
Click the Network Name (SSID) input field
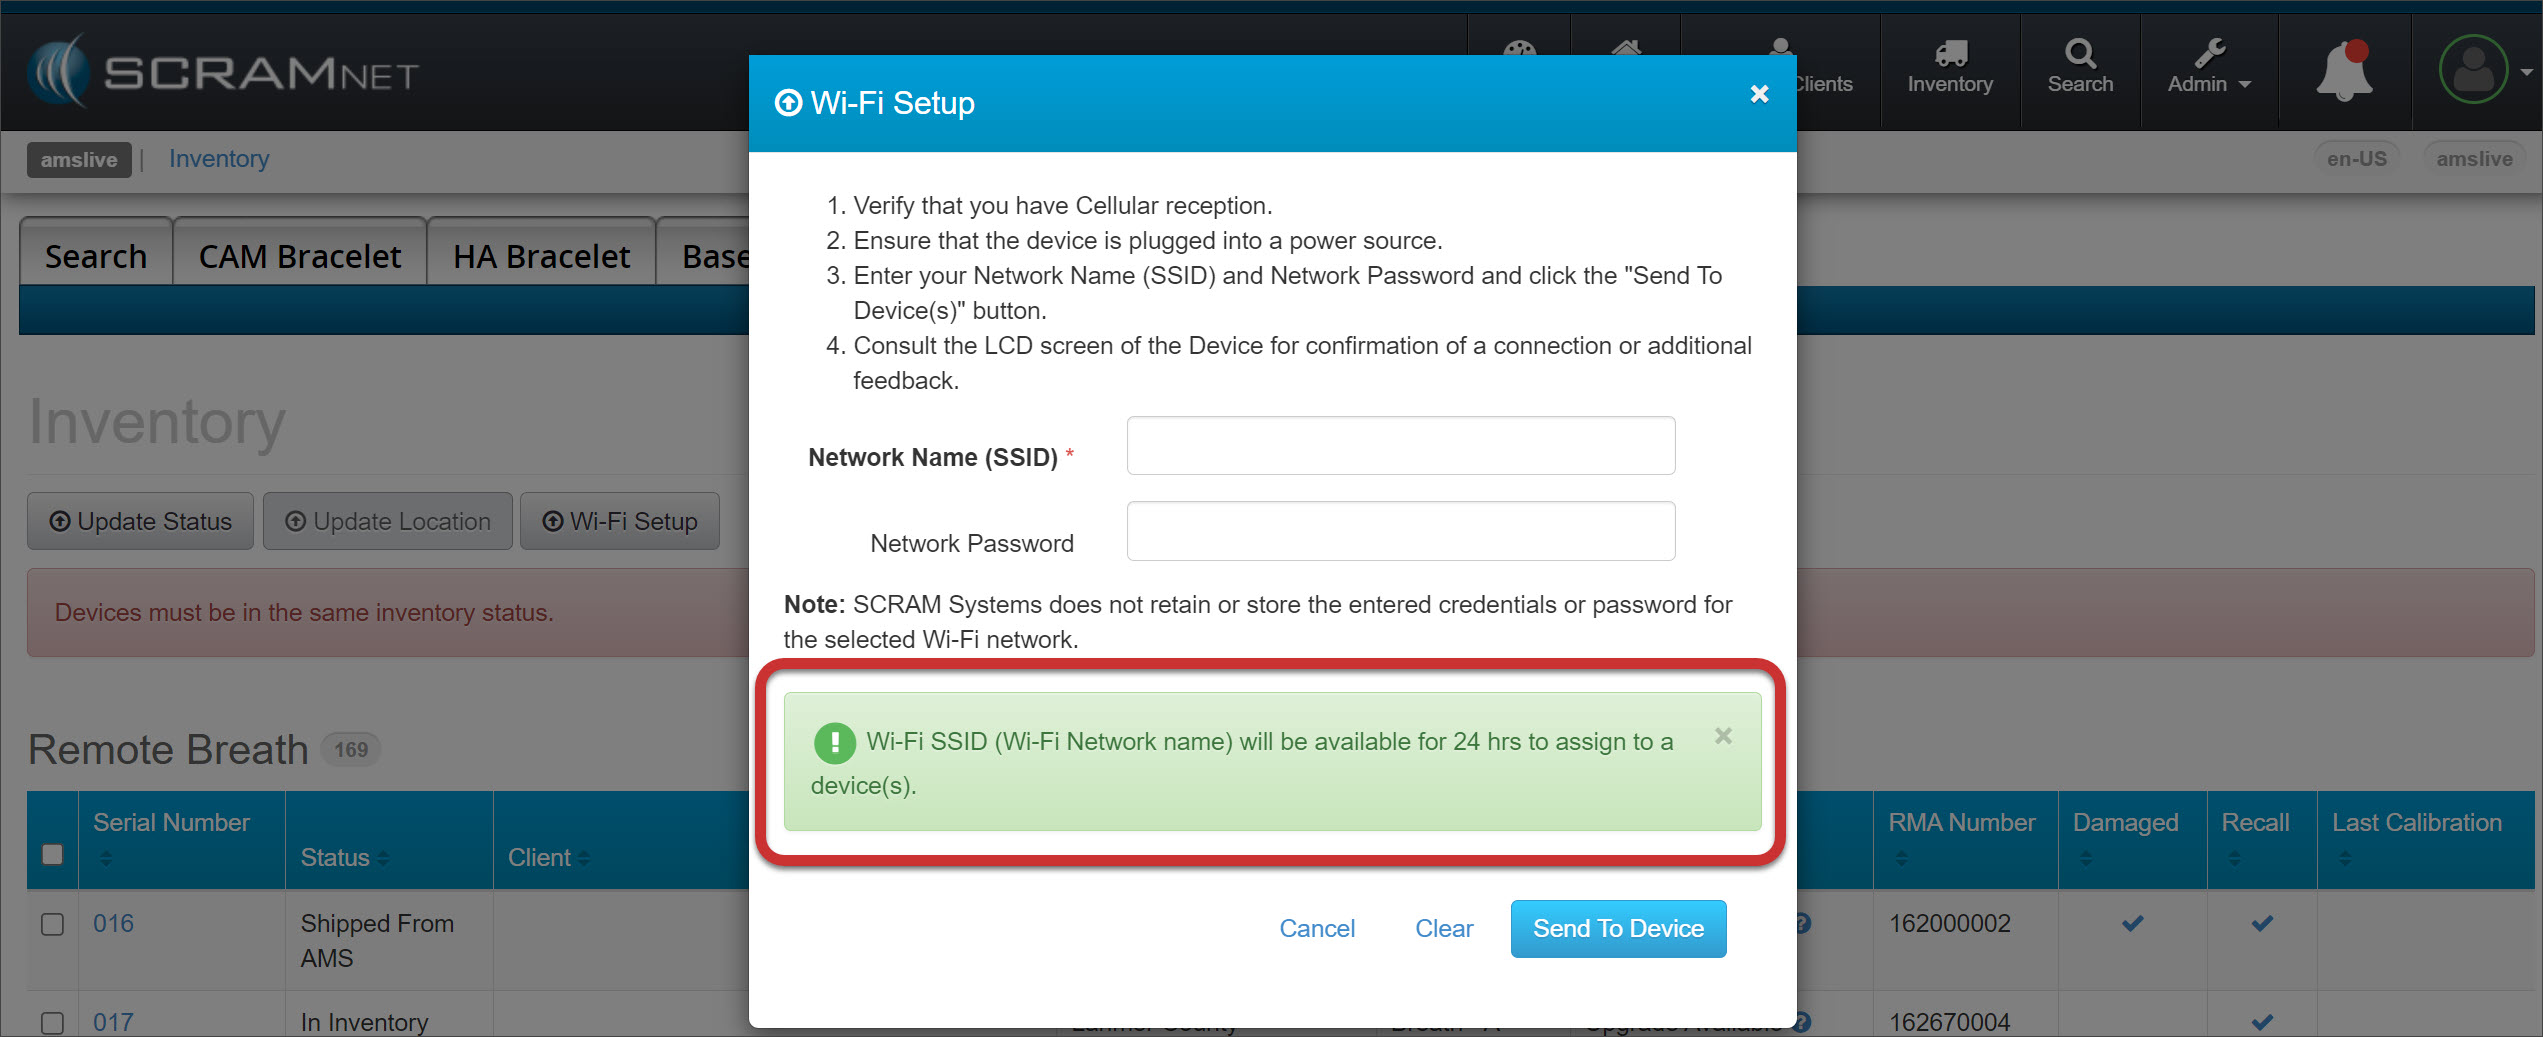1400,446
